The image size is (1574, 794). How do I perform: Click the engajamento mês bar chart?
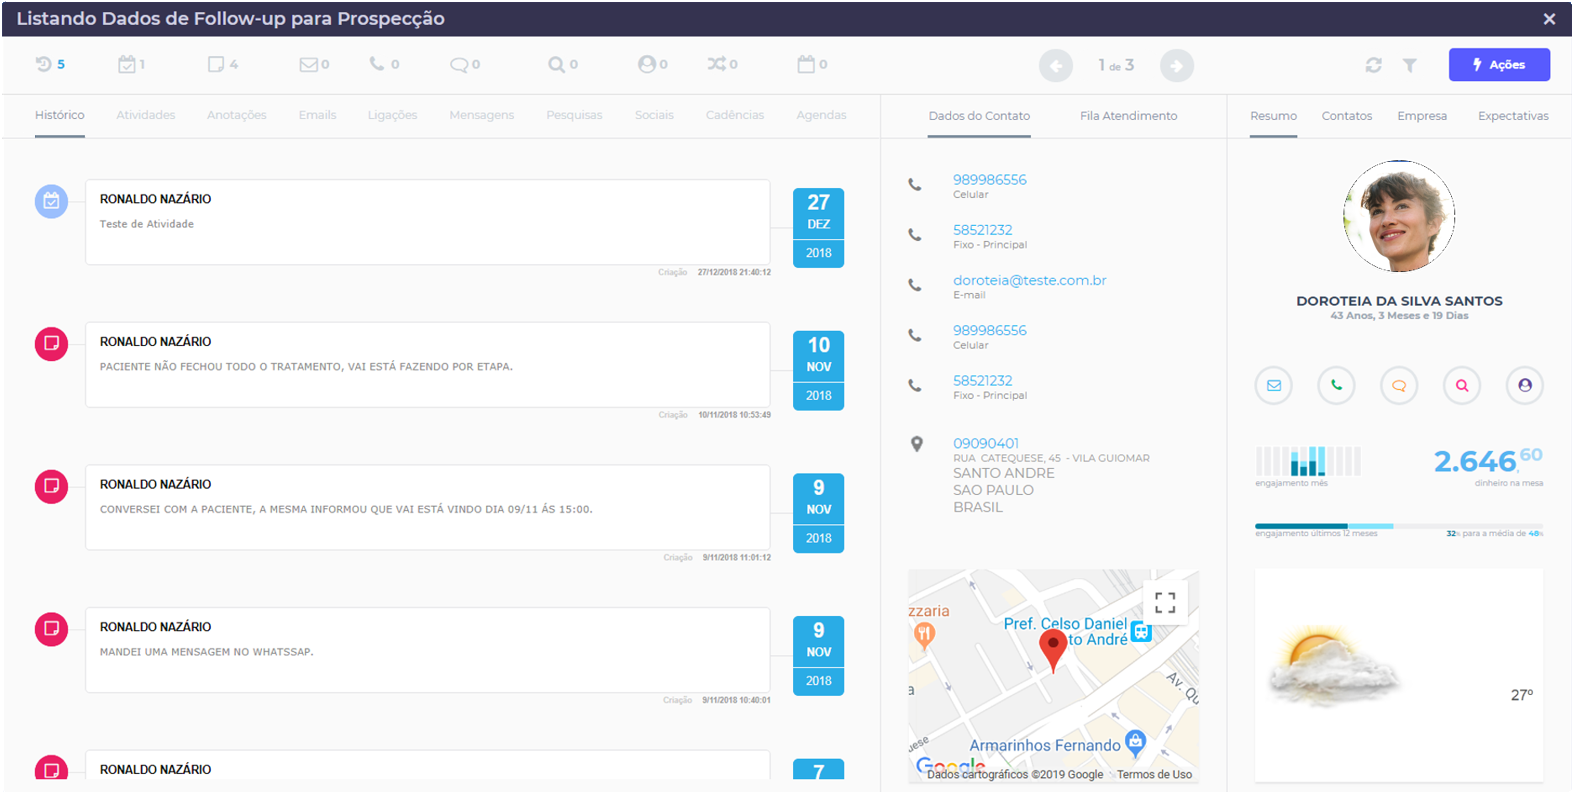1308,461
